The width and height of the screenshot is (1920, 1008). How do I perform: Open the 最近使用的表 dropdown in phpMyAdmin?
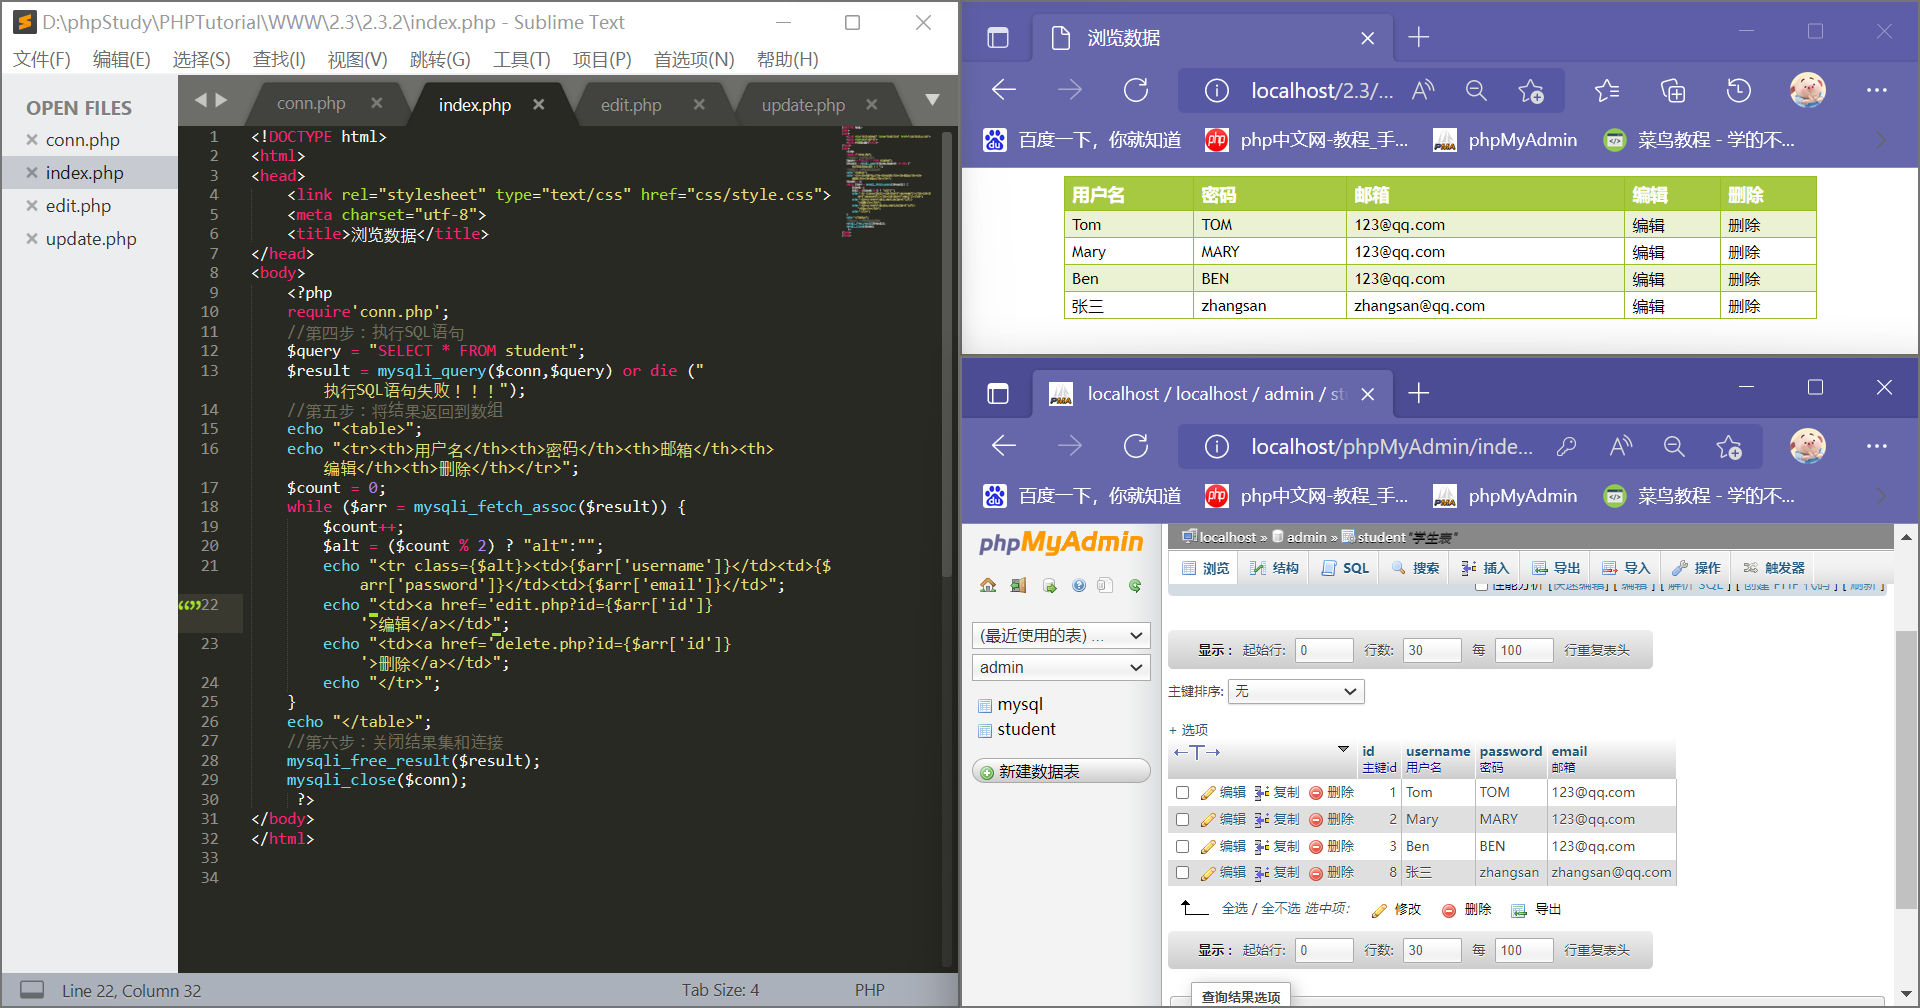[1061, 636]
